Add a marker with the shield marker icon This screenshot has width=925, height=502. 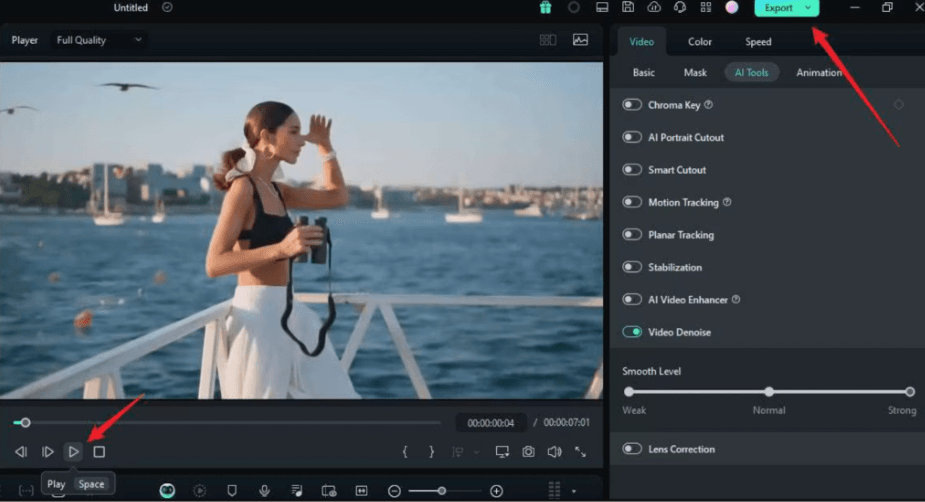point(232,491)
